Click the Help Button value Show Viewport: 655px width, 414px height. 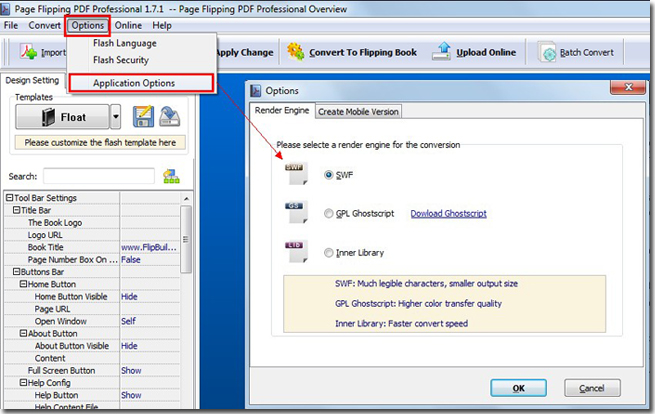[131, 395]
